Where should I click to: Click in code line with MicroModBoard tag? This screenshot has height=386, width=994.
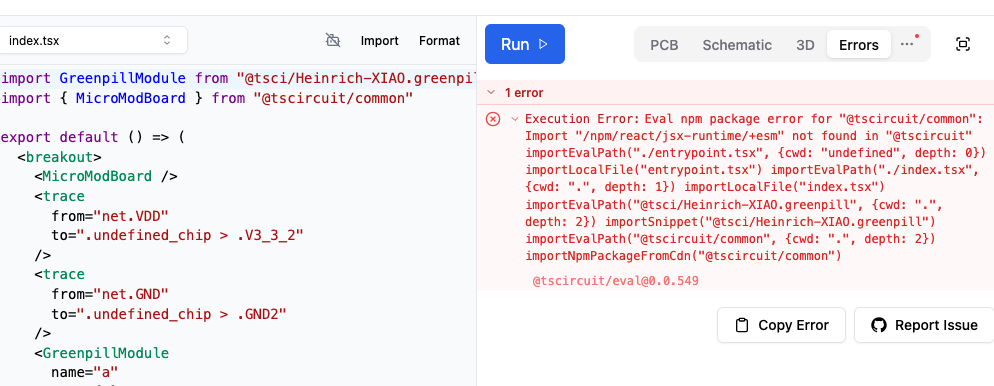[106, 176]
